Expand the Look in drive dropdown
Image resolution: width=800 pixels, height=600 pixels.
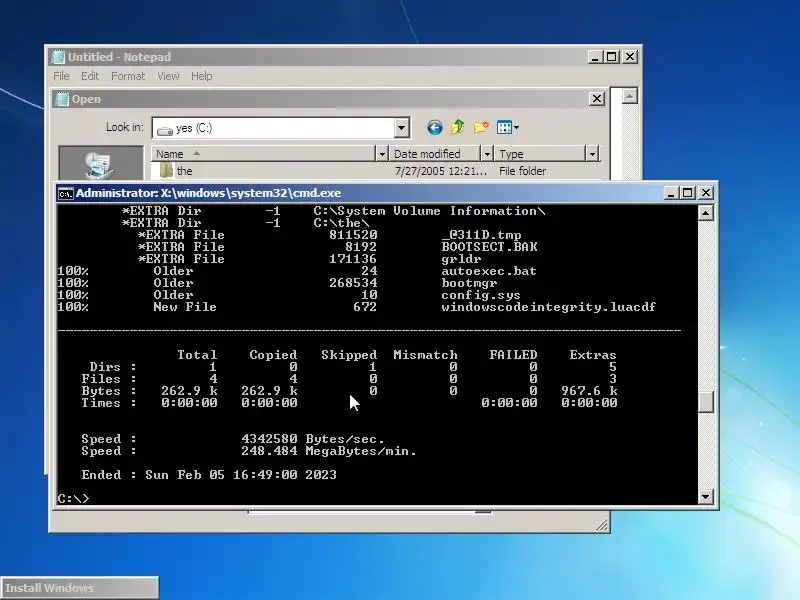click(x=402, y=128)
